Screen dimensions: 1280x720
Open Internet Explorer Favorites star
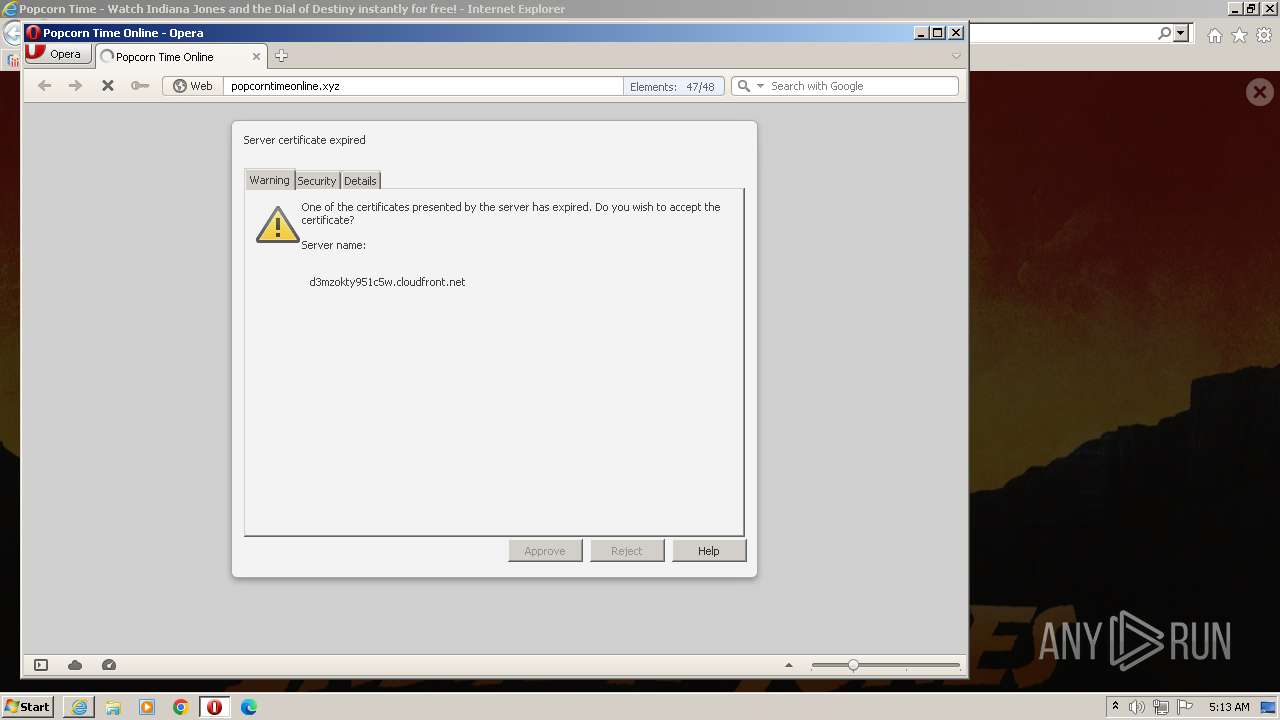pyautogui.click(x=1239, y=35)
